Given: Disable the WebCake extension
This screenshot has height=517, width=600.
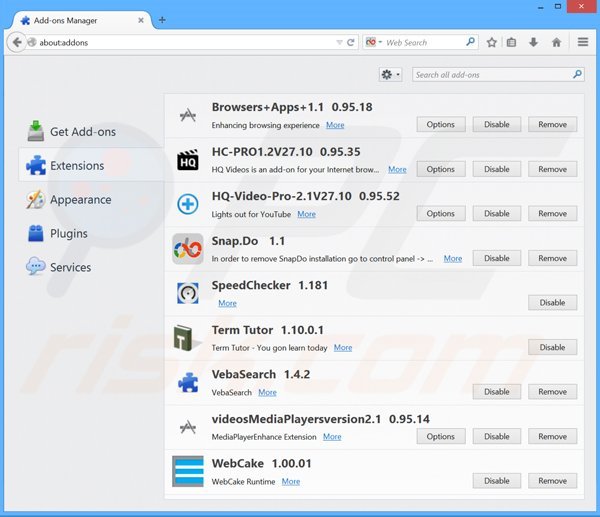Looking at the screenshot, I should (497, 481).
